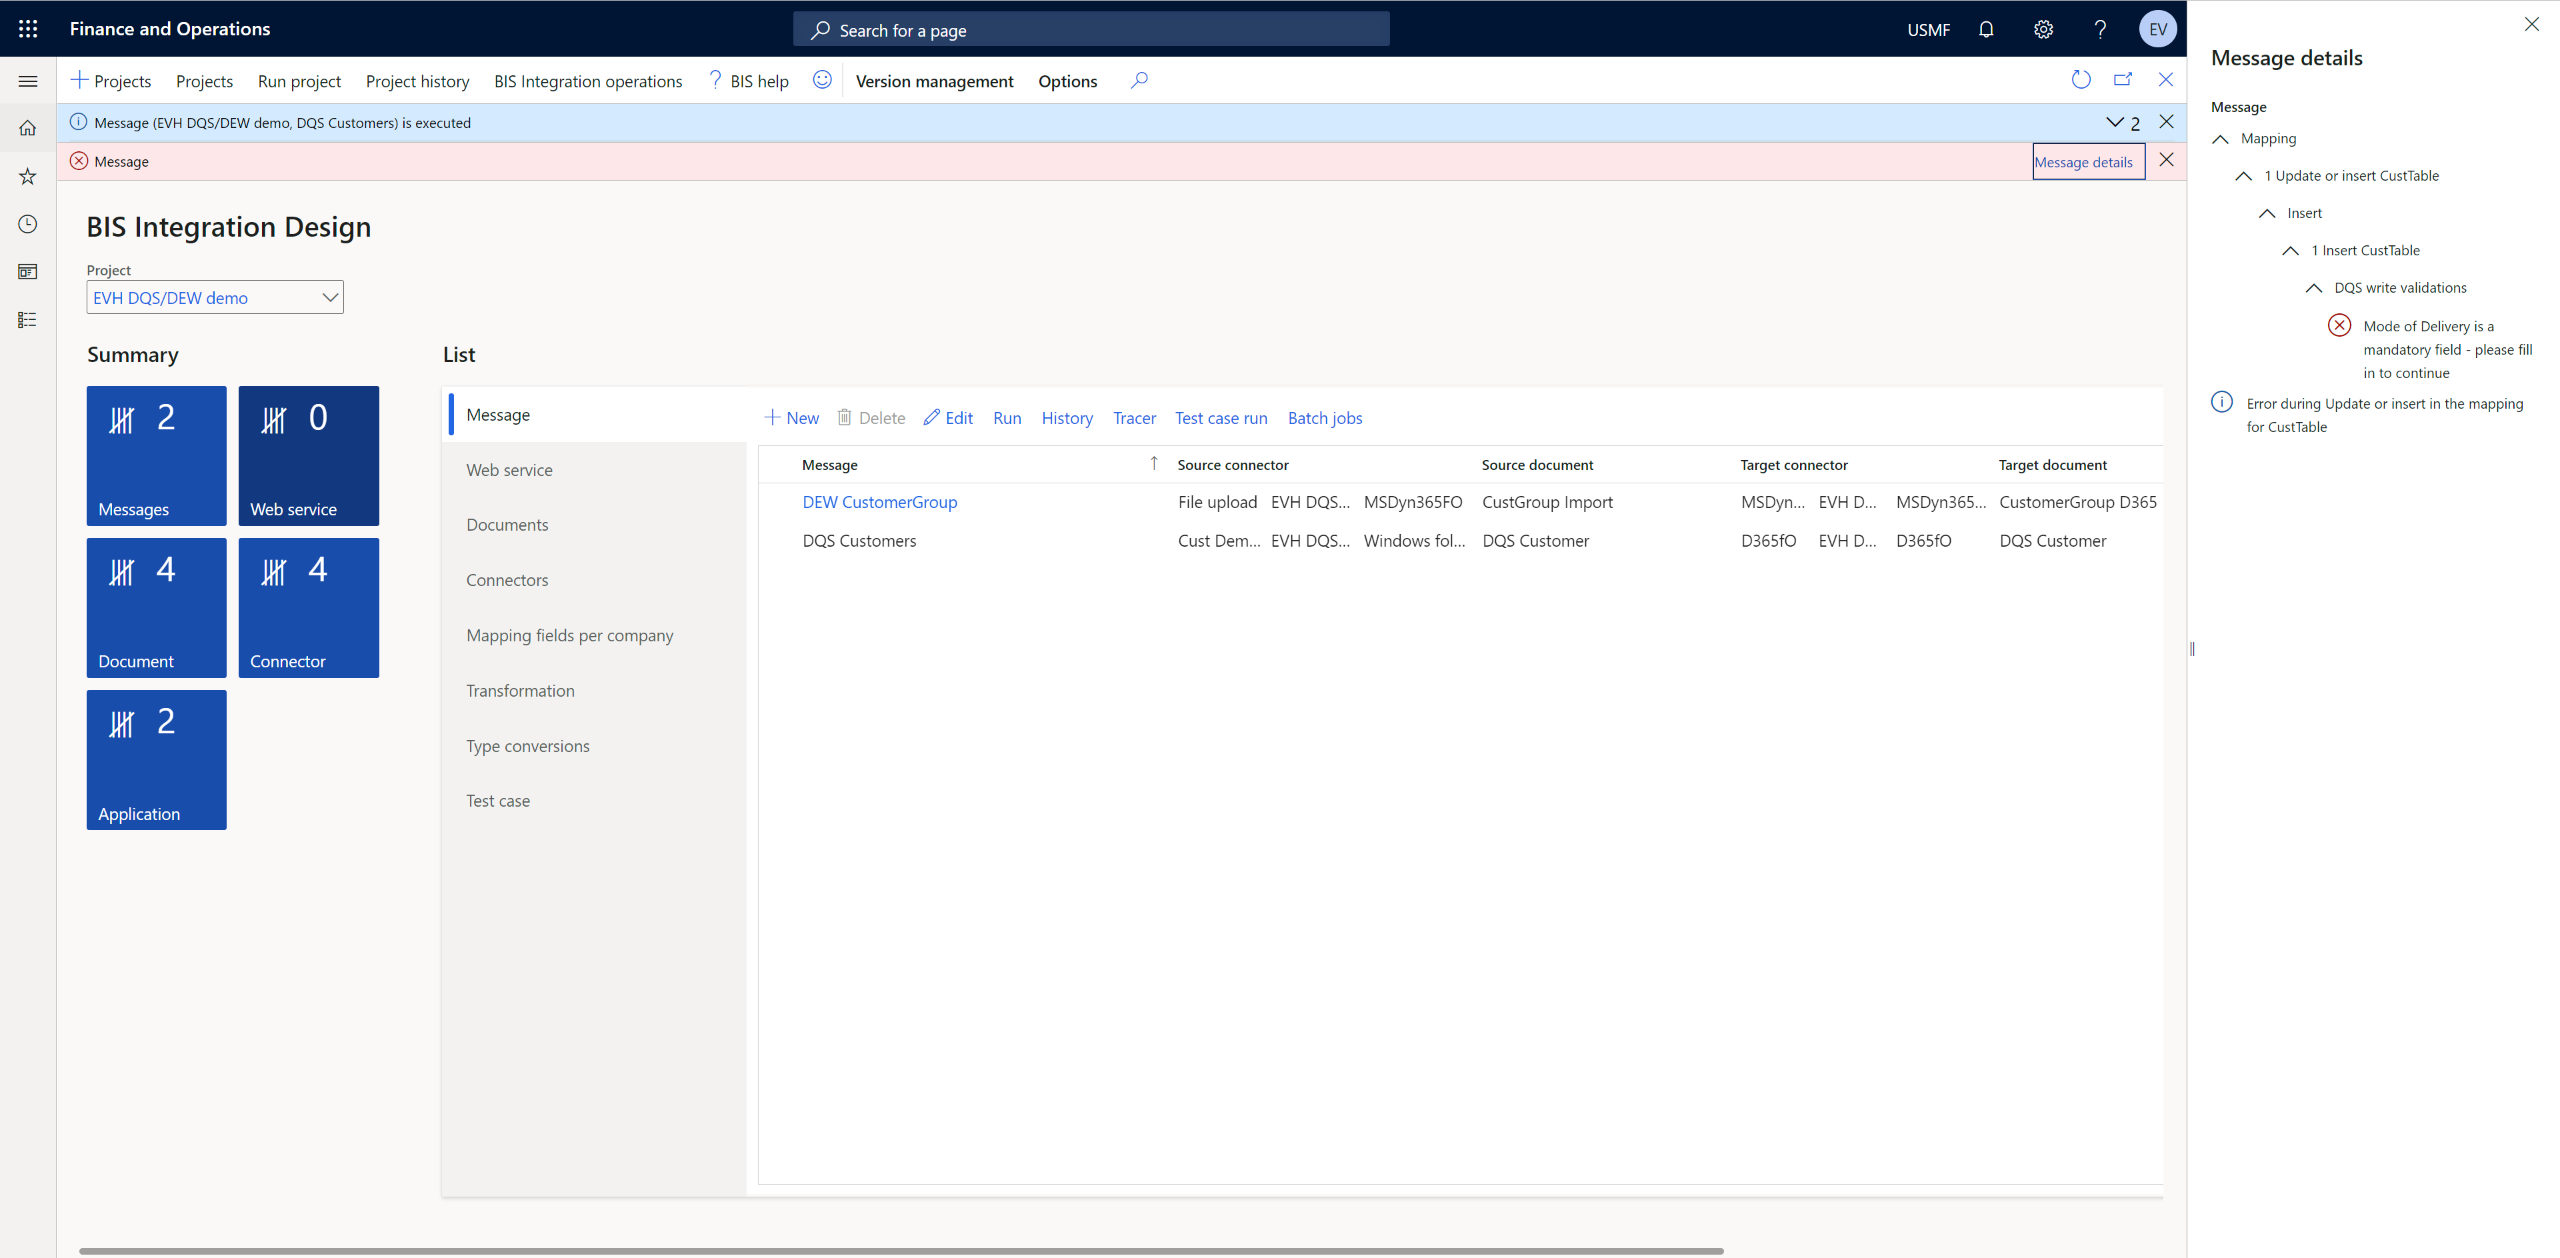Screen dimensions: 2560x1258
Task: Dismiss the red error Message bar
Action: (x=2166, y=160)
